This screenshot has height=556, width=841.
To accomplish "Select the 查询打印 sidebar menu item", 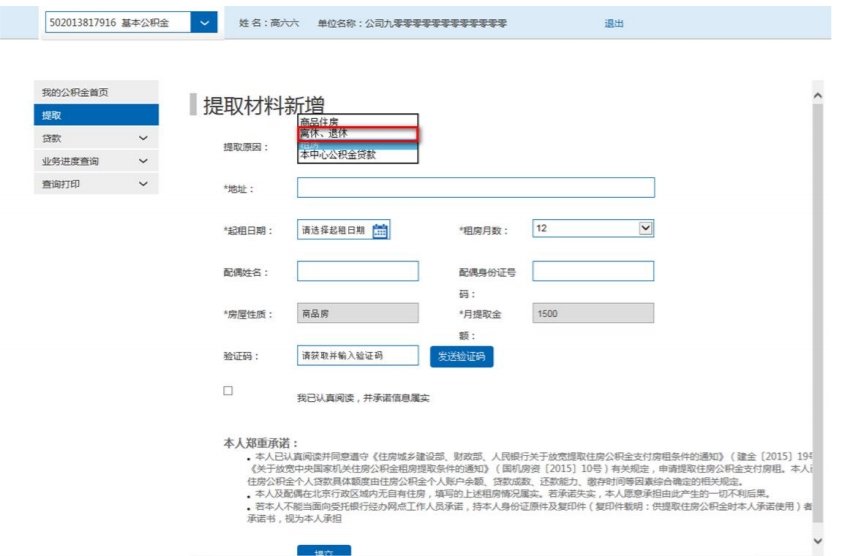I will 96,184.
